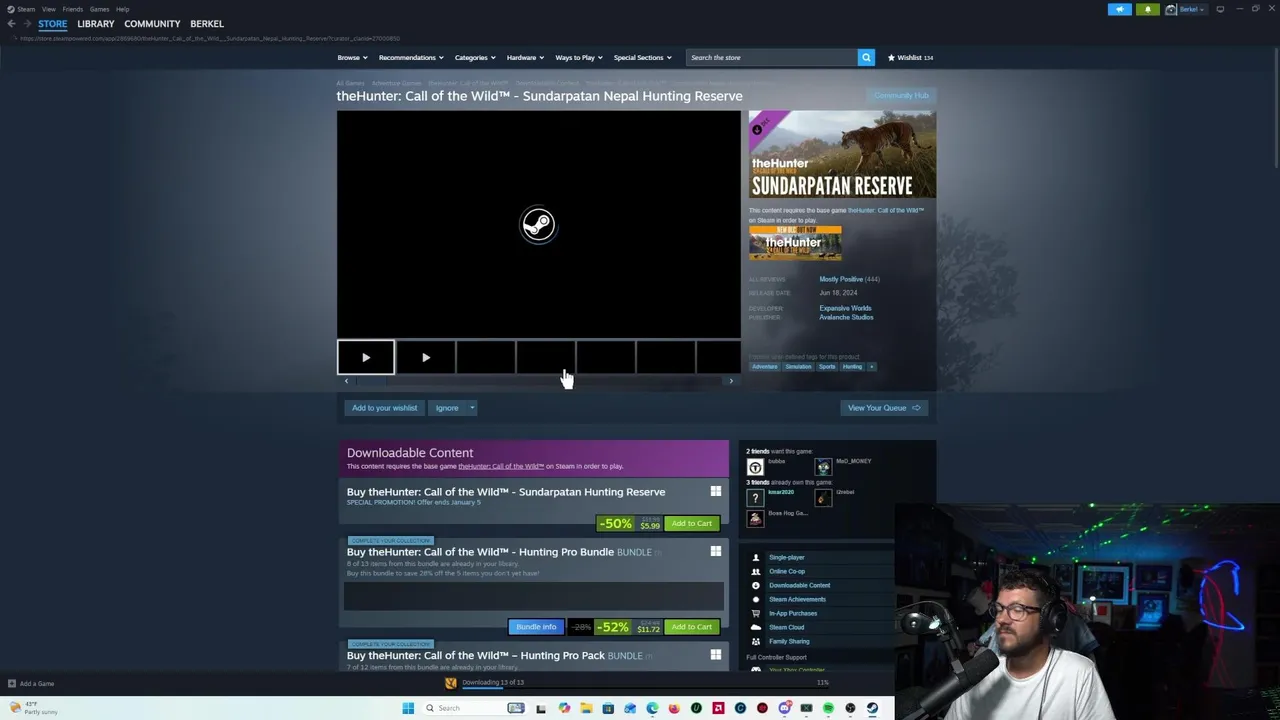Open kmar2020 friend avatar
Screen dimensions: 1280x720
pos(755,497)
